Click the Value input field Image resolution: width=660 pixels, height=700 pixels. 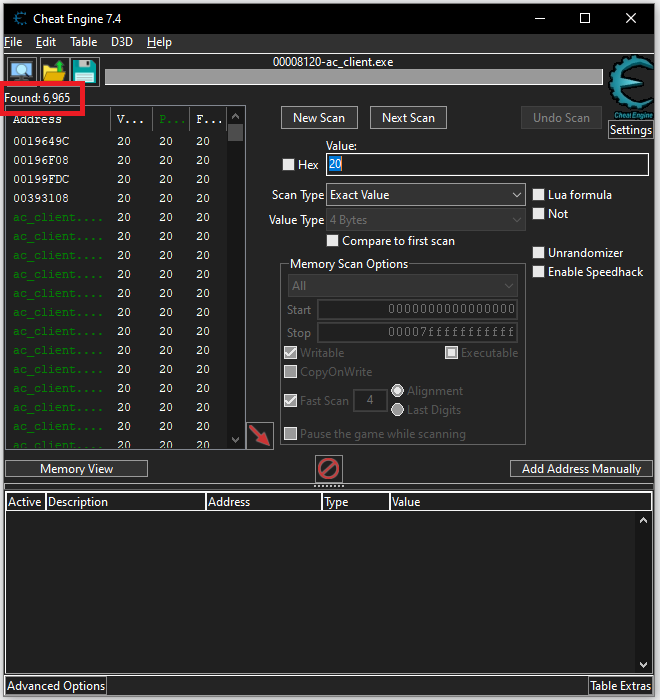[487, 165]
